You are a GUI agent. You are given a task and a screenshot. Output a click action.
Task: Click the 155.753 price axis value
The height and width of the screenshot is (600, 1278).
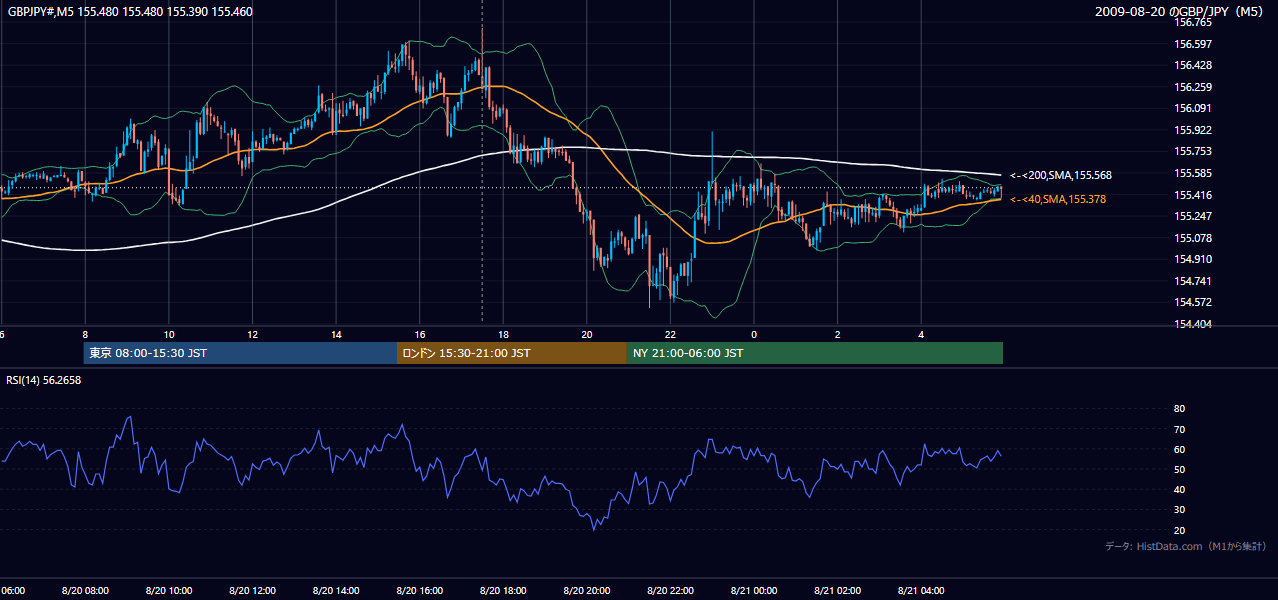click(1193, 151)
